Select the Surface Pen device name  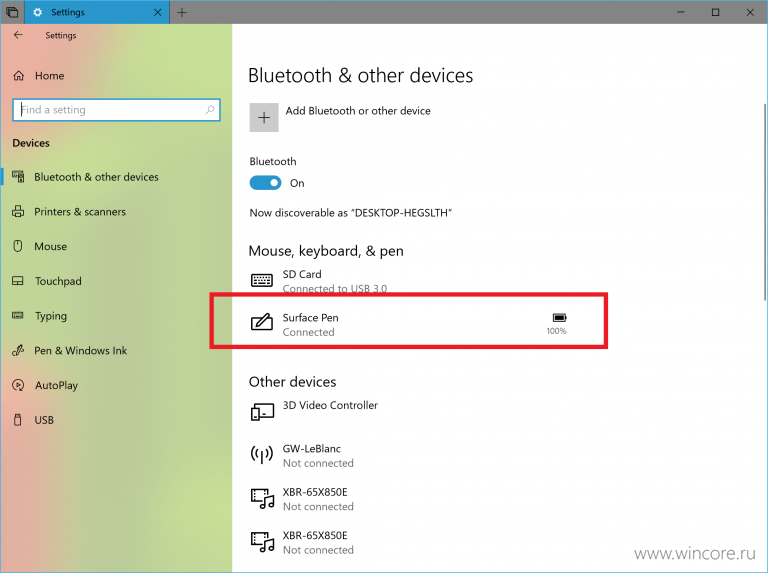coord(311,317)
